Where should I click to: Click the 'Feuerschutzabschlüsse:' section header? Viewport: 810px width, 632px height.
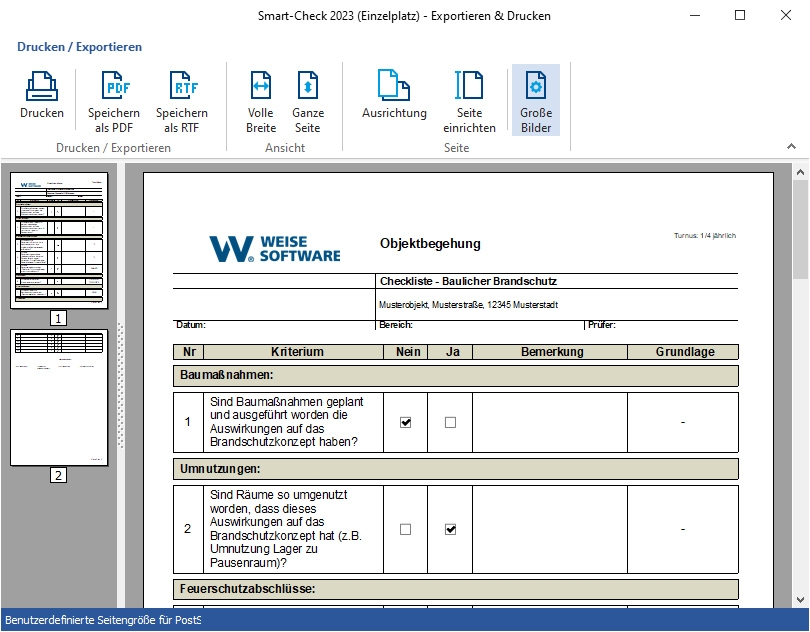click(456, 589)
